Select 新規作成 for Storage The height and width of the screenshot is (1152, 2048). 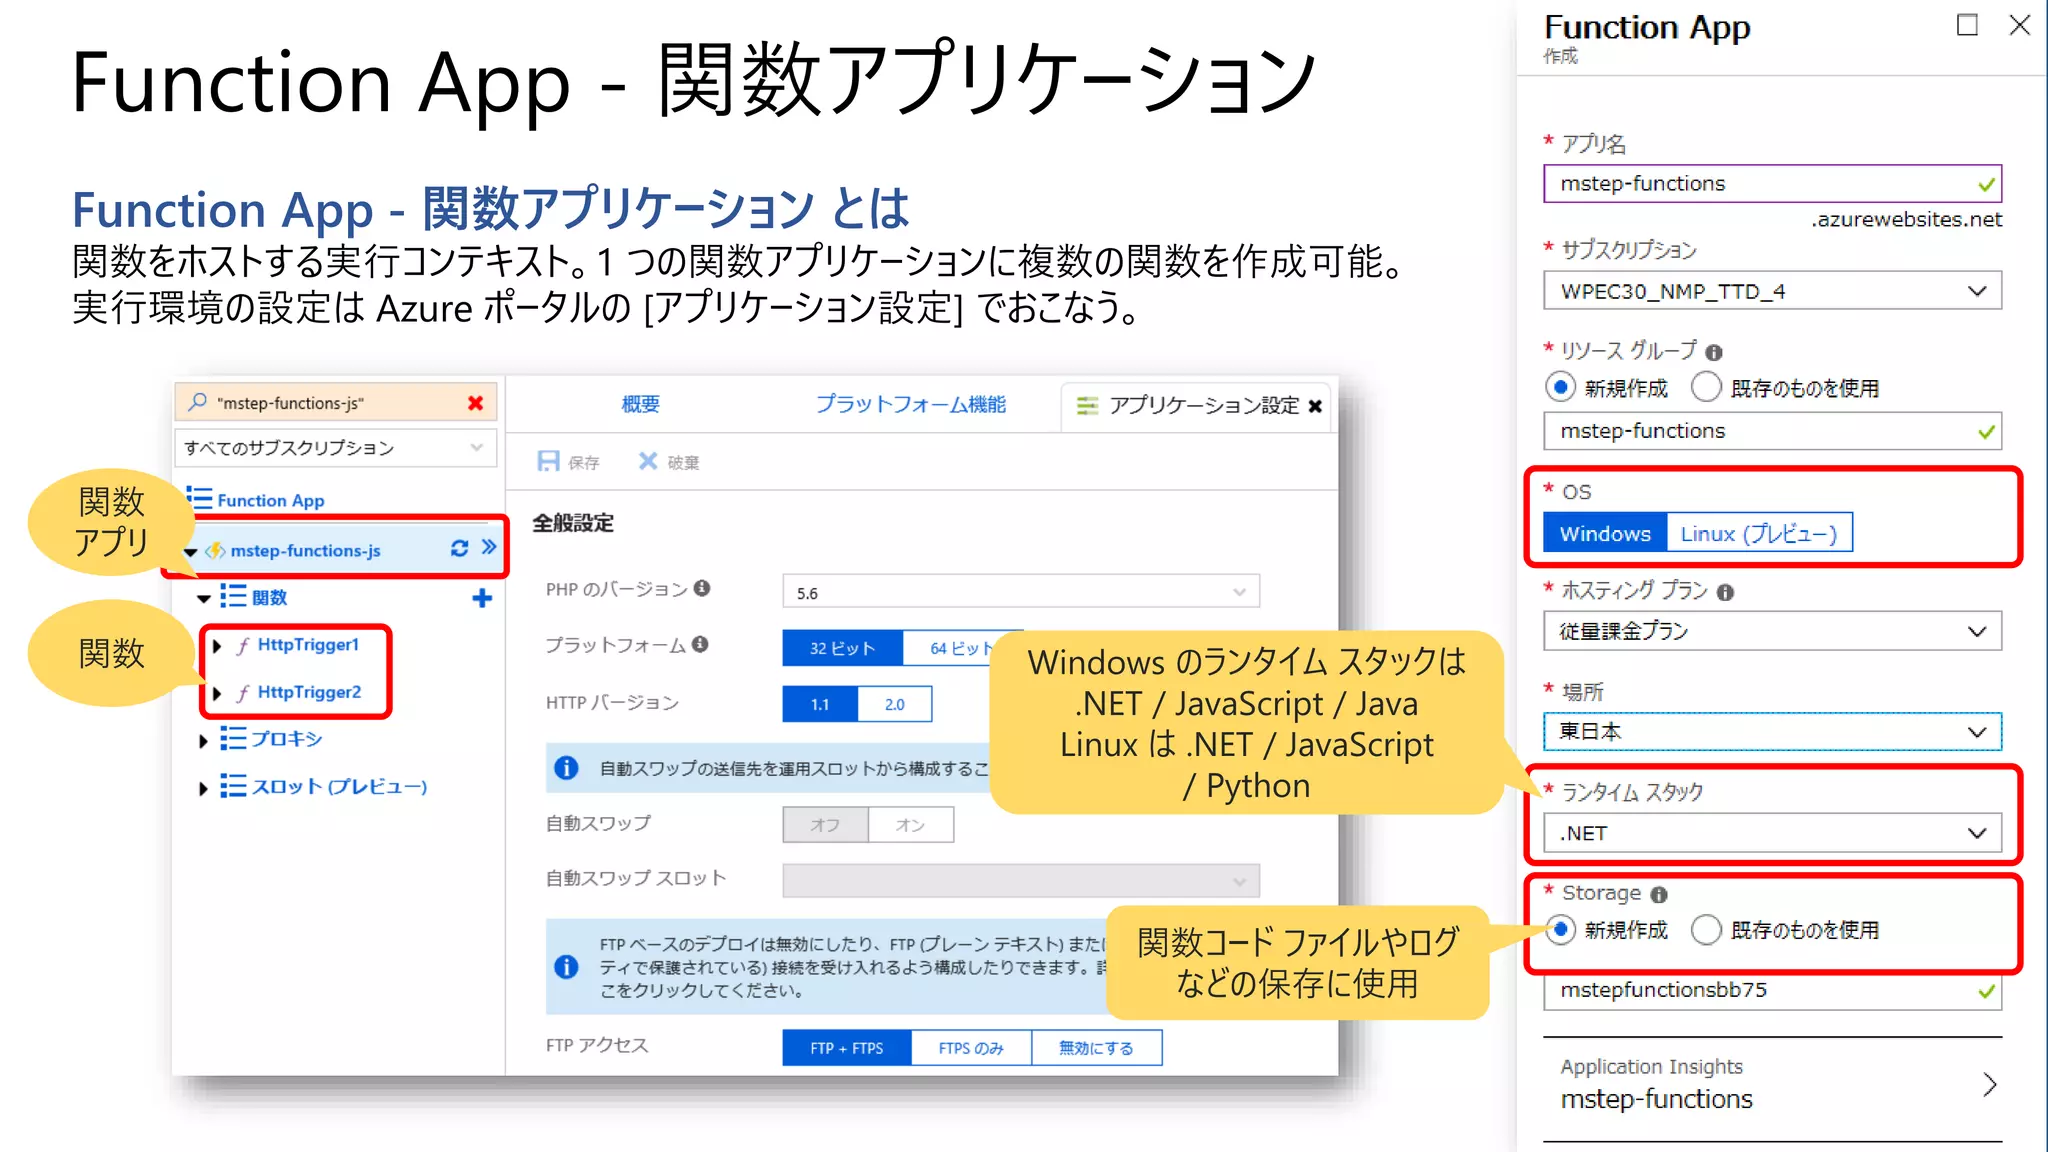[x=1560, y=929]
